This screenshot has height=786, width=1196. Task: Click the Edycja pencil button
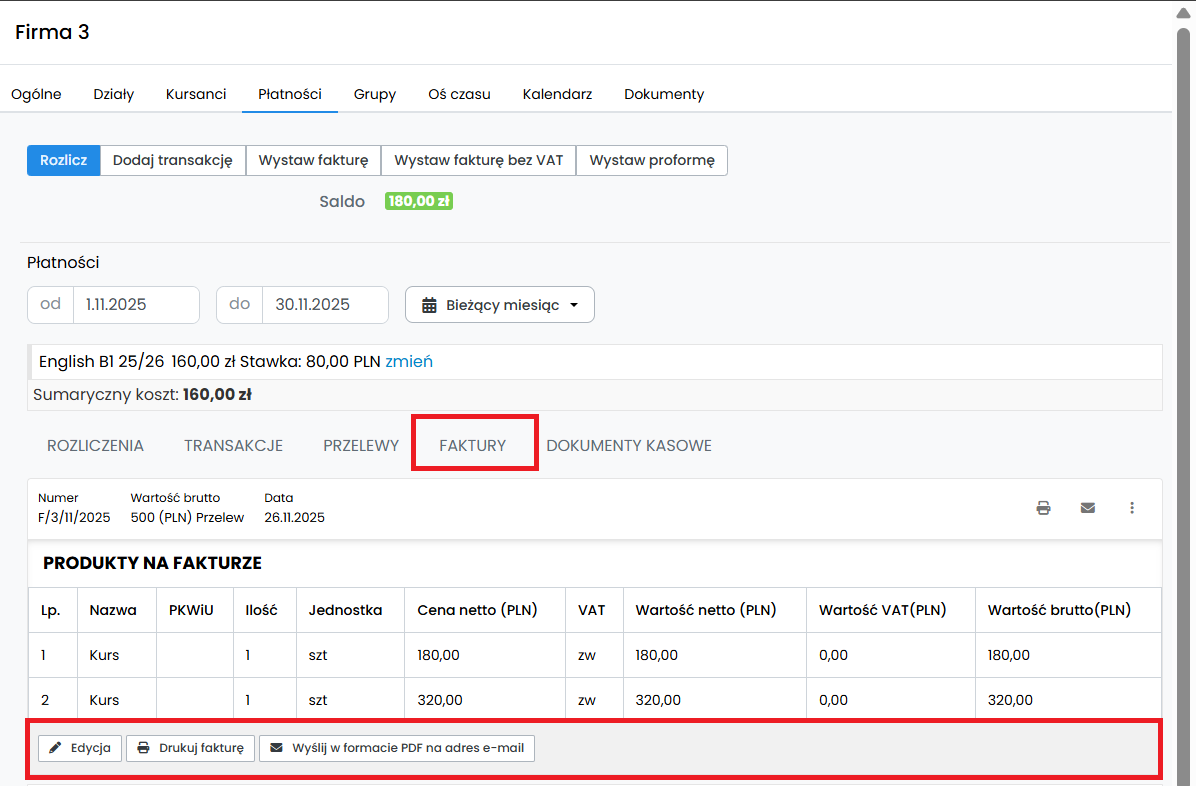coord(80,748)
